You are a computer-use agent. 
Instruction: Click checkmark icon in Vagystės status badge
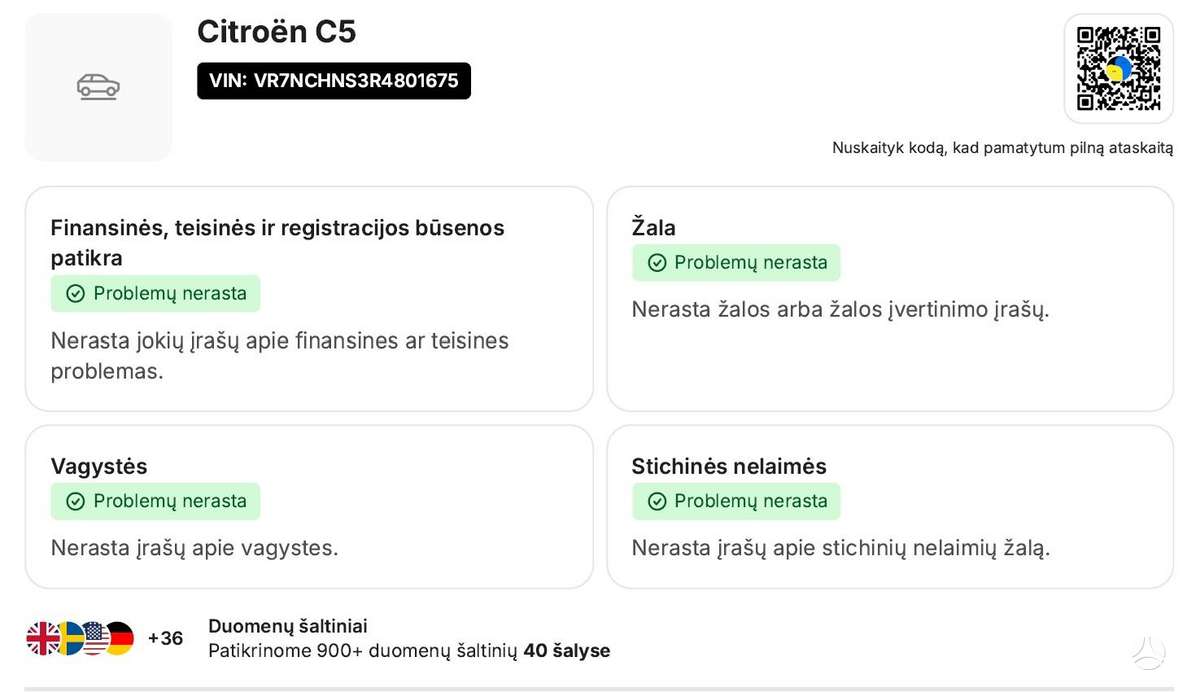[x=76, y=502]
